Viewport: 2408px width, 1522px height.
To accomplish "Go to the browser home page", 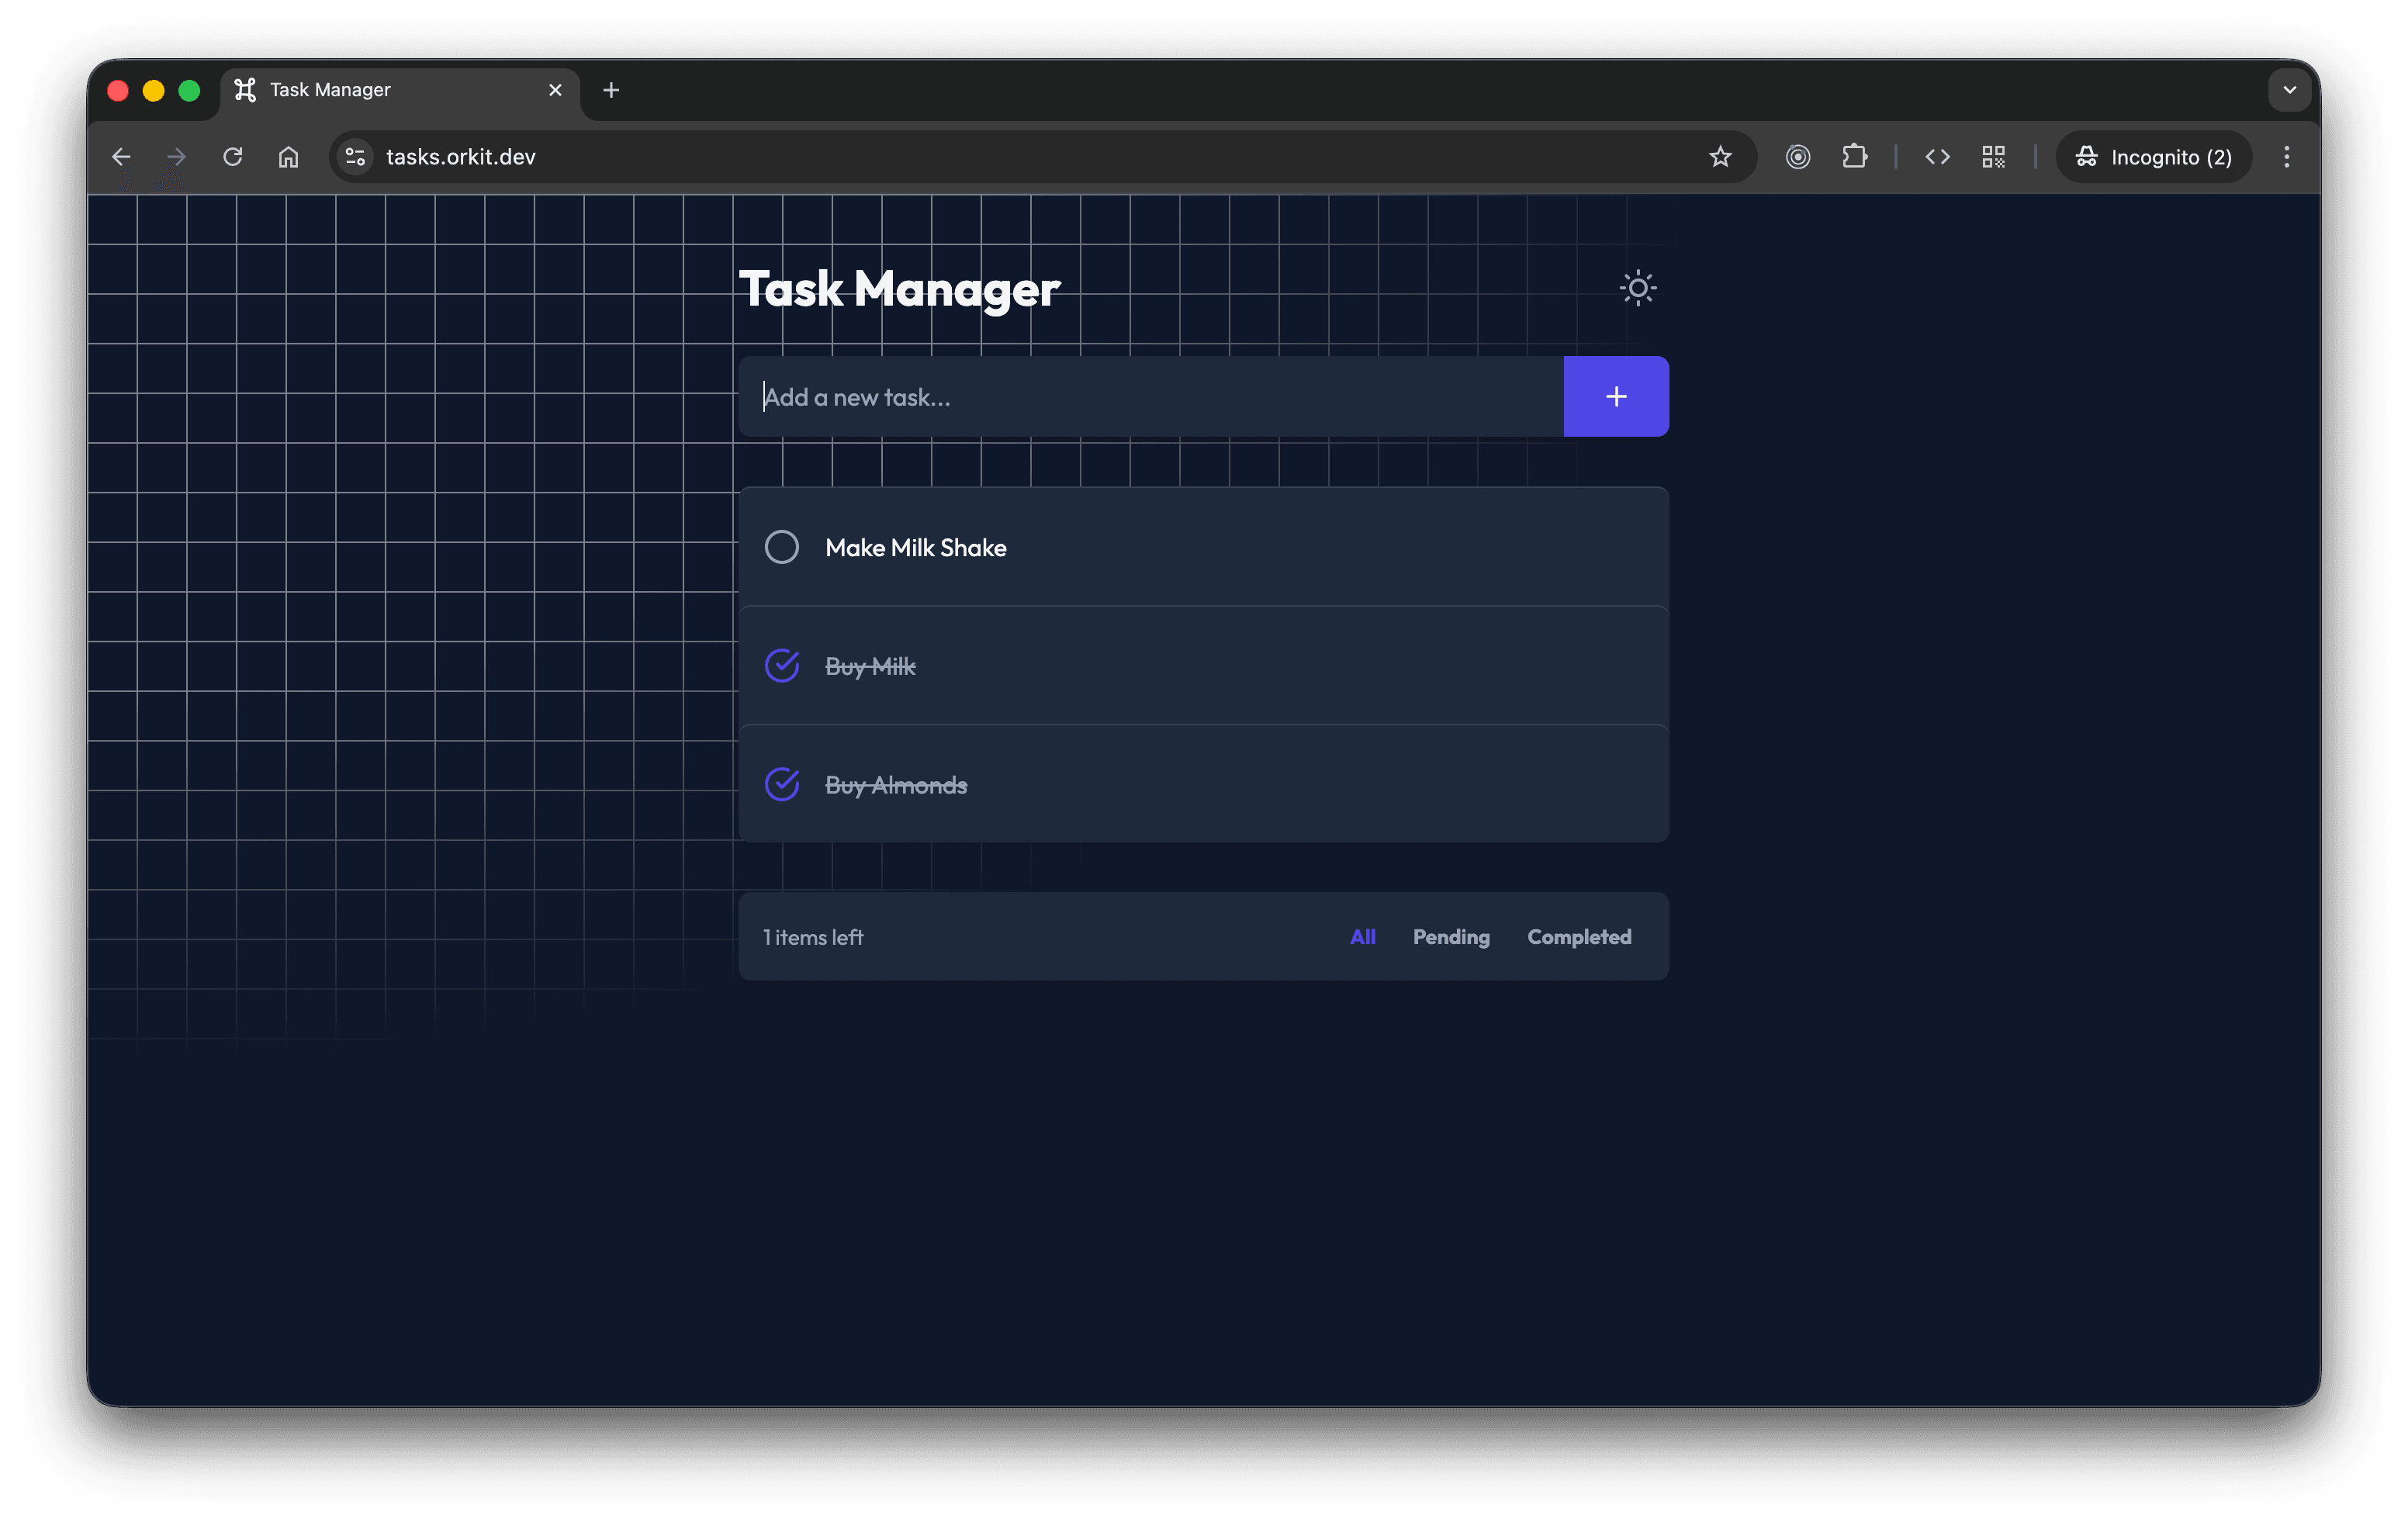I will point(288,157).
